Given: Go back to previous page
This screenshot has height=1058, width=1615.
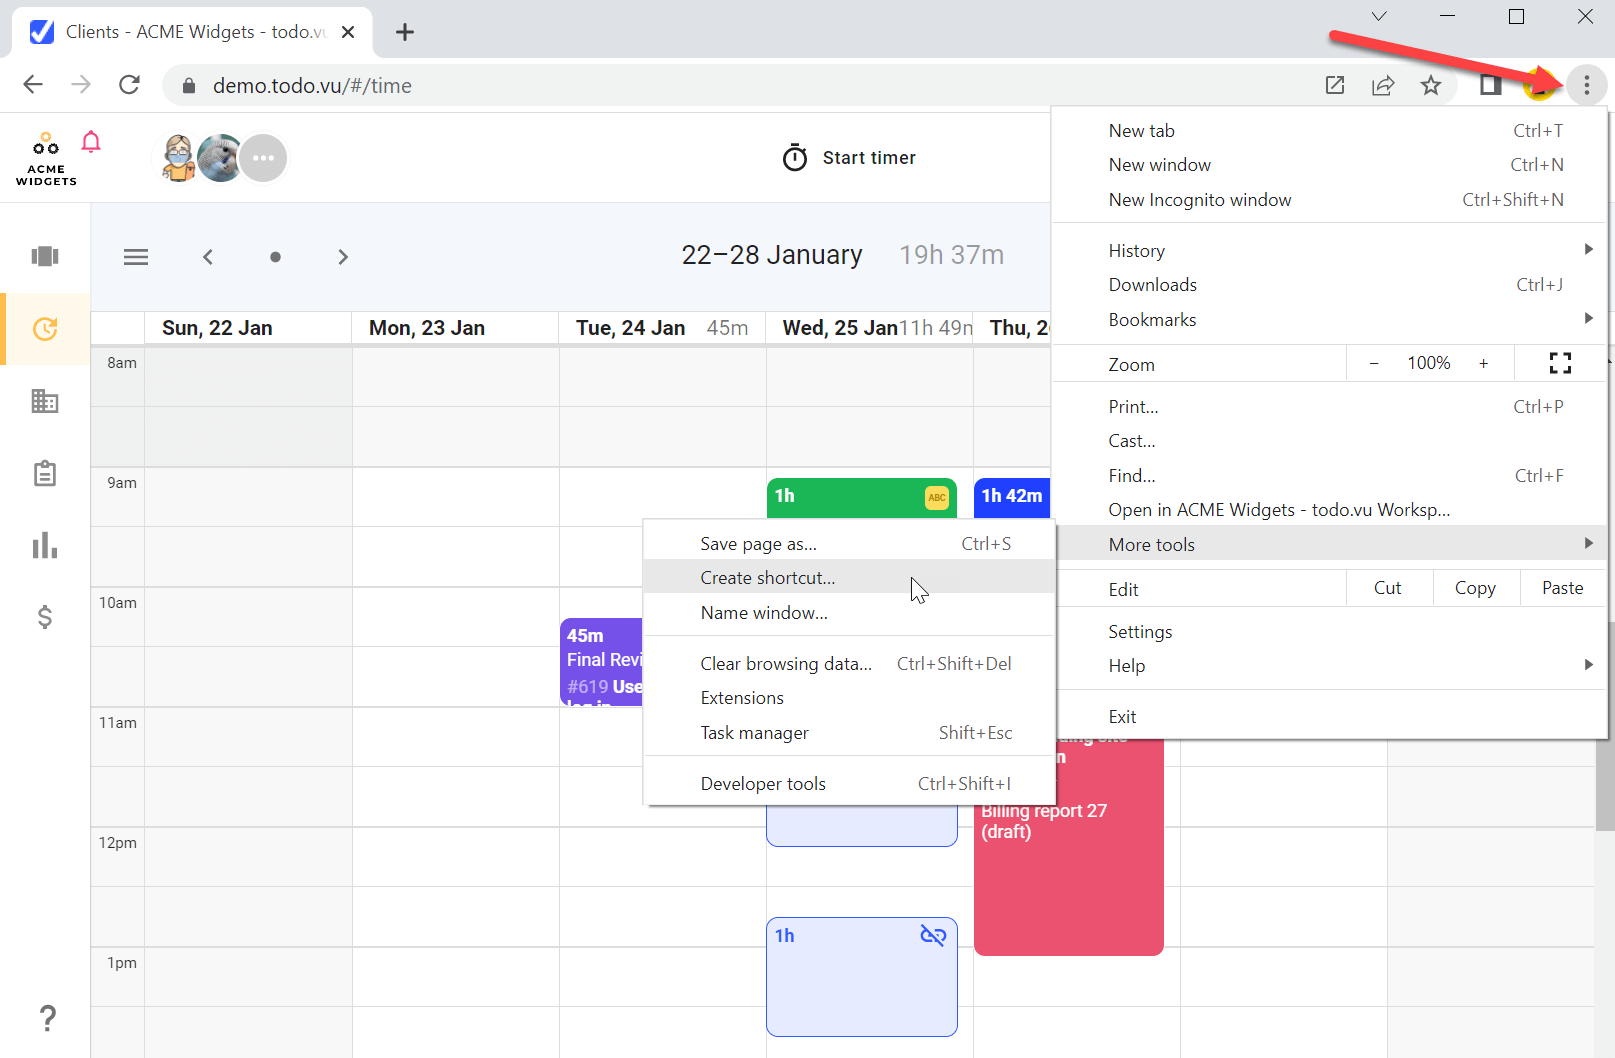Looking at the screenshot, I should pos(33,85).
